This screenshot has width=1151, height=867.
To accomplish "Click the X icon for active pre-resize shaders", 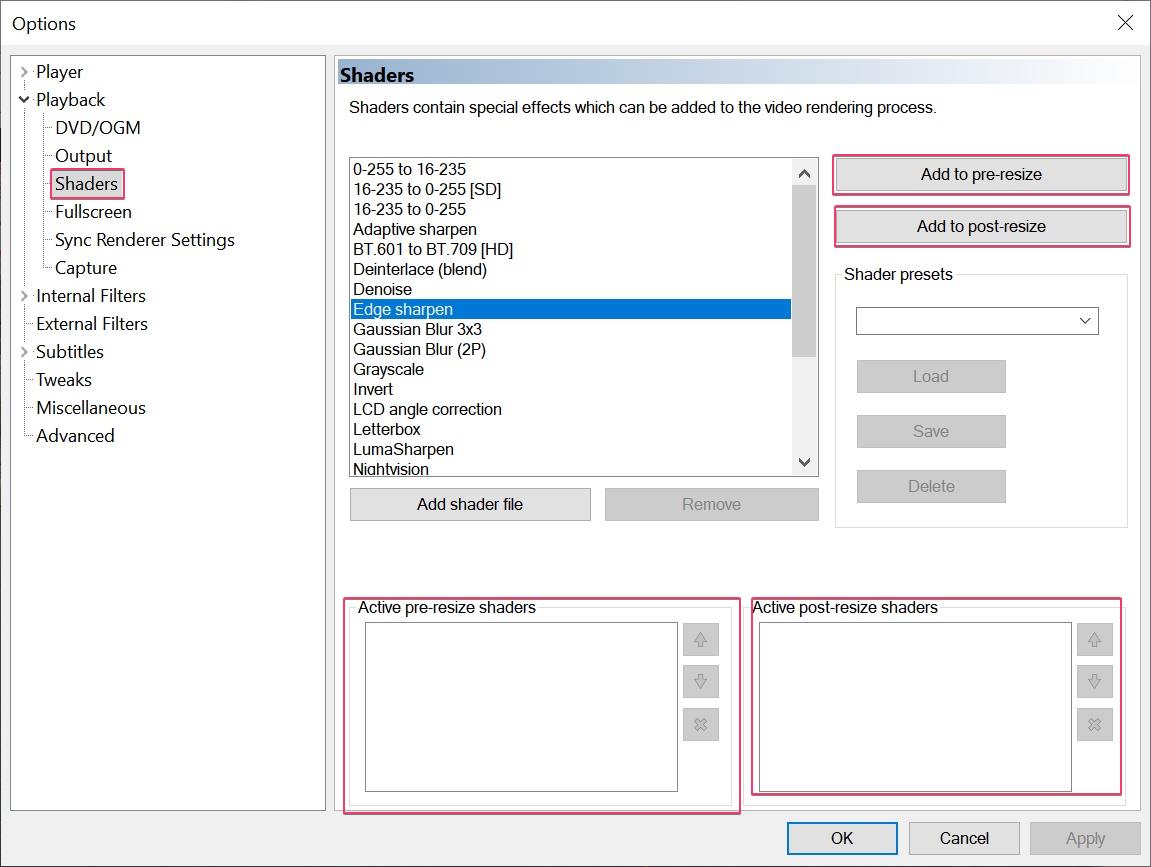I will pyautogui.click(x=700, y=725).
